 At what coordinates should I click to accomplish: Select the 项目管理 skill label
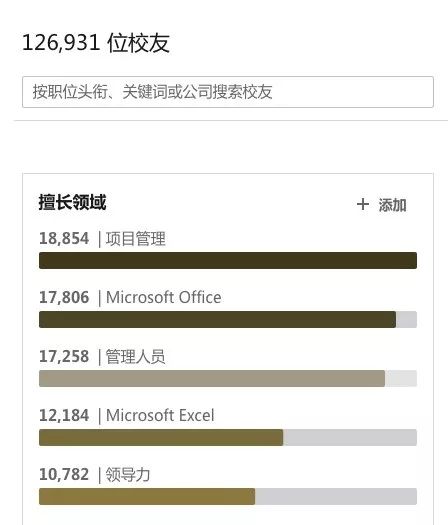pos(136,239)
